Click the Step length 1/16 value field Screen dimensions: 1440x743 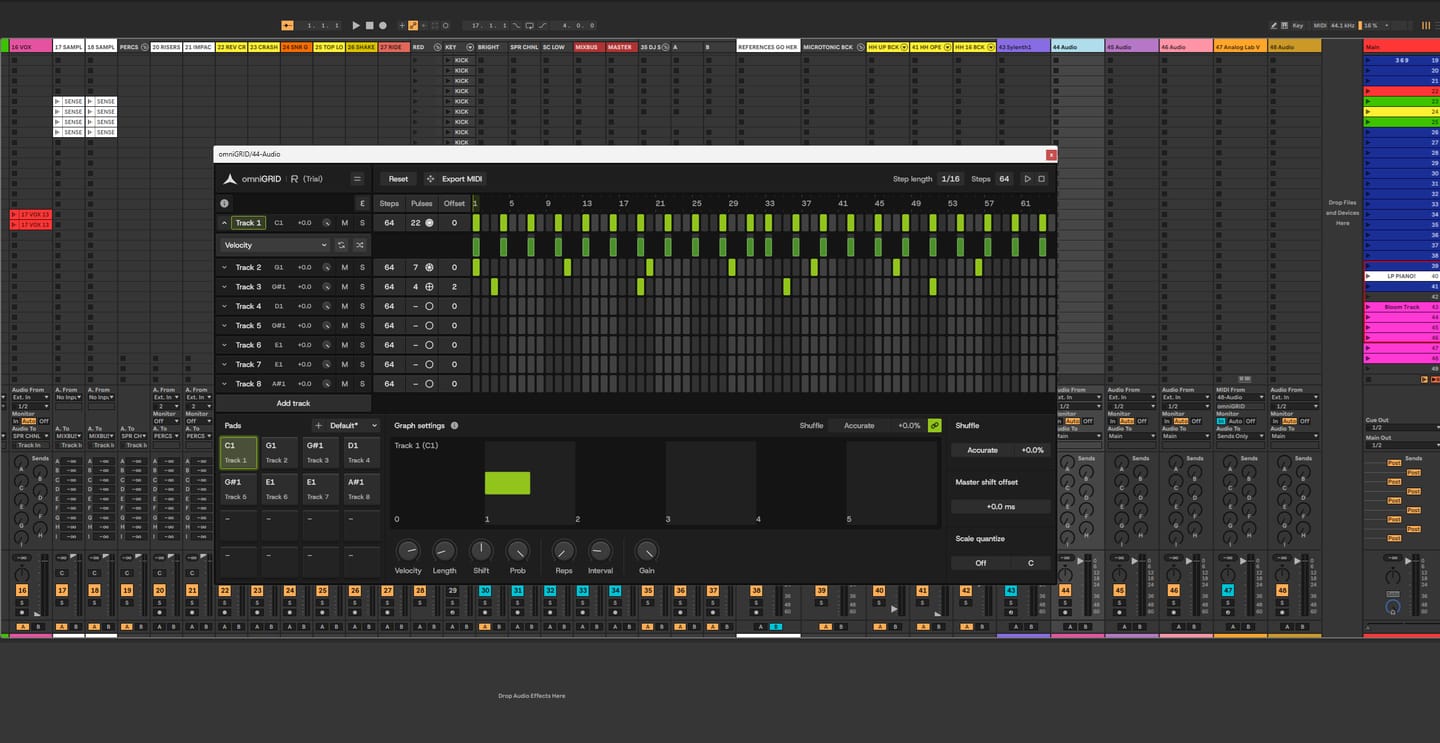(950, 179)
